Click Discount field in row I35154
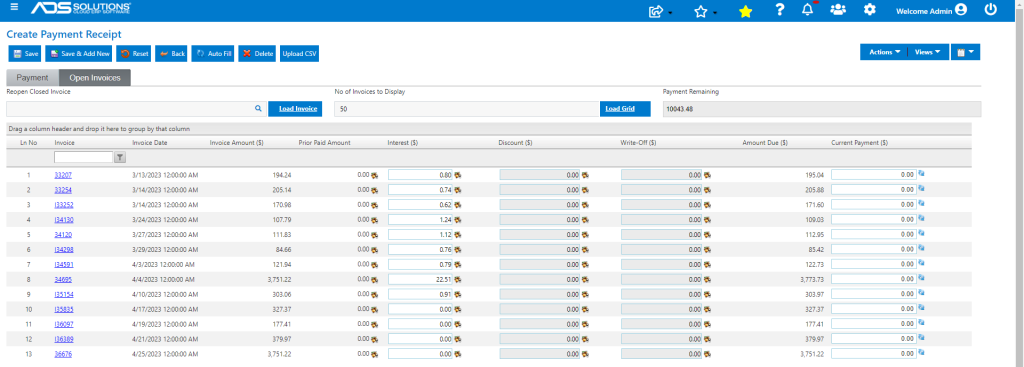The width and height of the screenshot is (1024, 367). click(539, 295)
